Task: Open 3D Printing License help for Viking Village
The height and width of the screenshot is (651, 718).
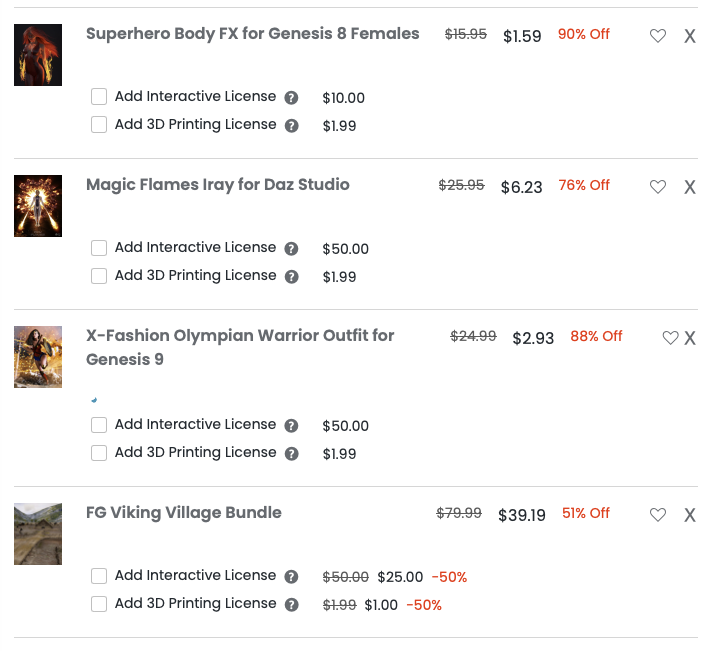Action: tap(291, 605)
